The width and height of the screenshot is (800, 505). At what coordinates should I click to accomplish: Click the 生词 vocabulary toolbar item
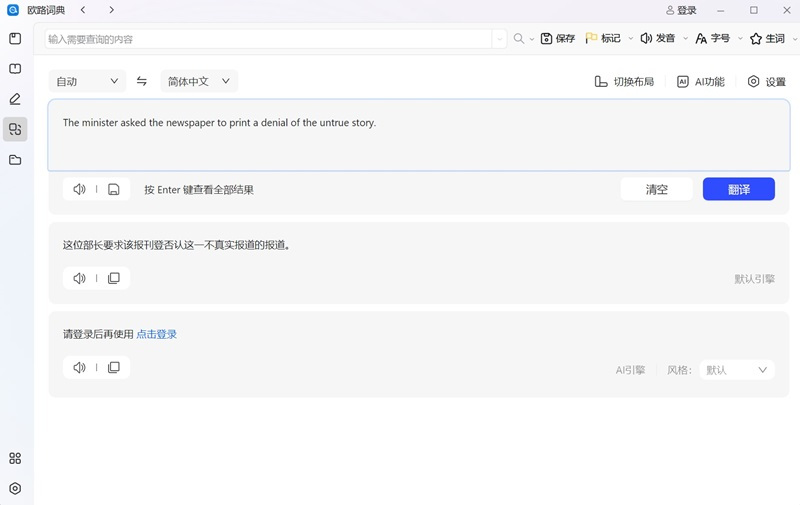[x=768, y=39]
